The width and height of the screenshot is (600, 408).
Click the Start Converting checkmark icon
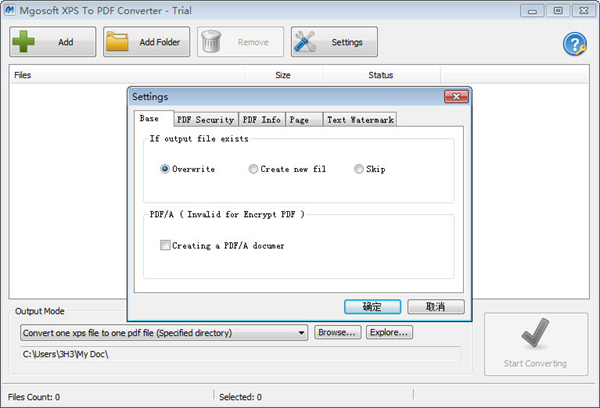coord(535,333)
